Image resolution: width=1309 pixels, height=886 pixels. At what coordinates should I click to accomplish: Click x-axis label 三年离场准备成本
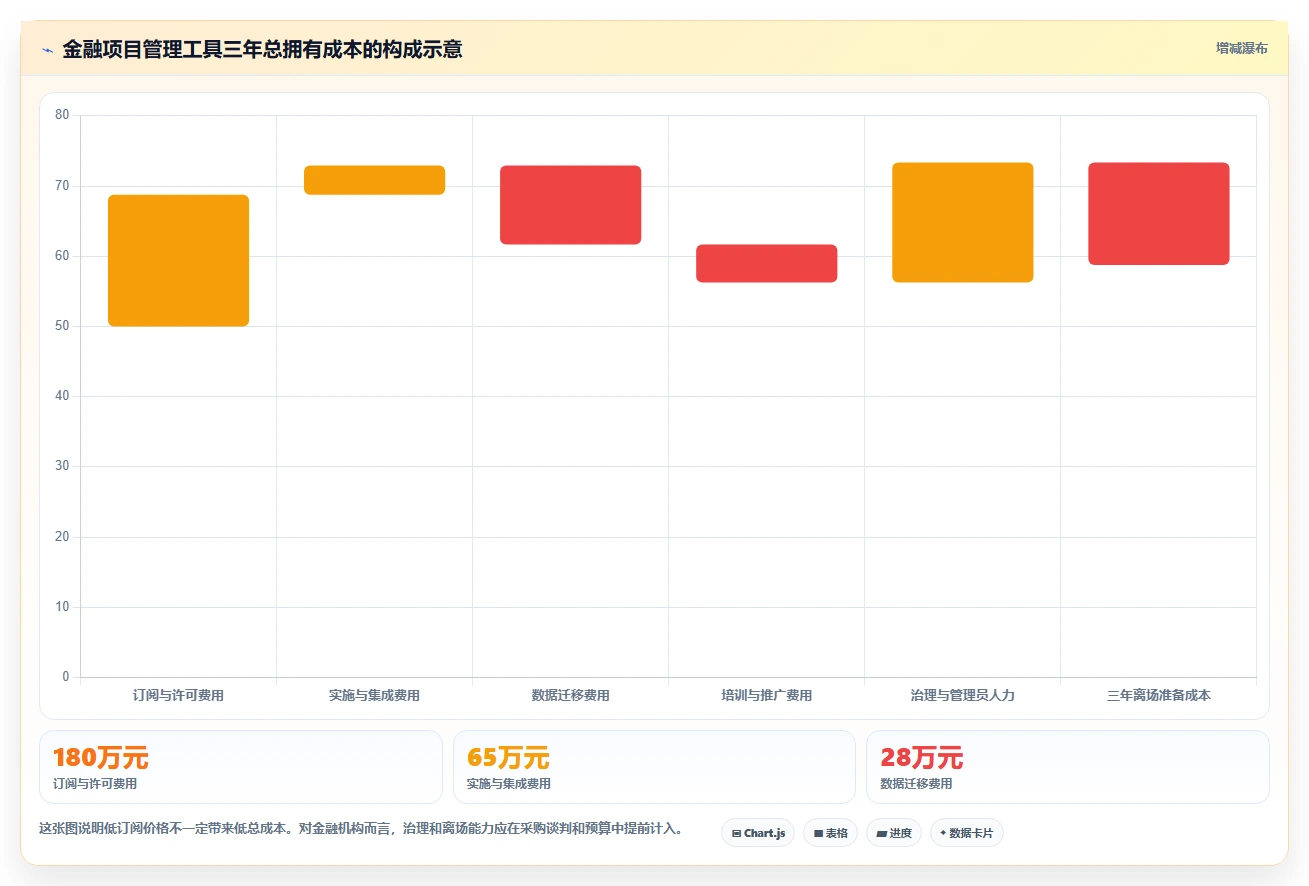click(x=1158, y=695)
